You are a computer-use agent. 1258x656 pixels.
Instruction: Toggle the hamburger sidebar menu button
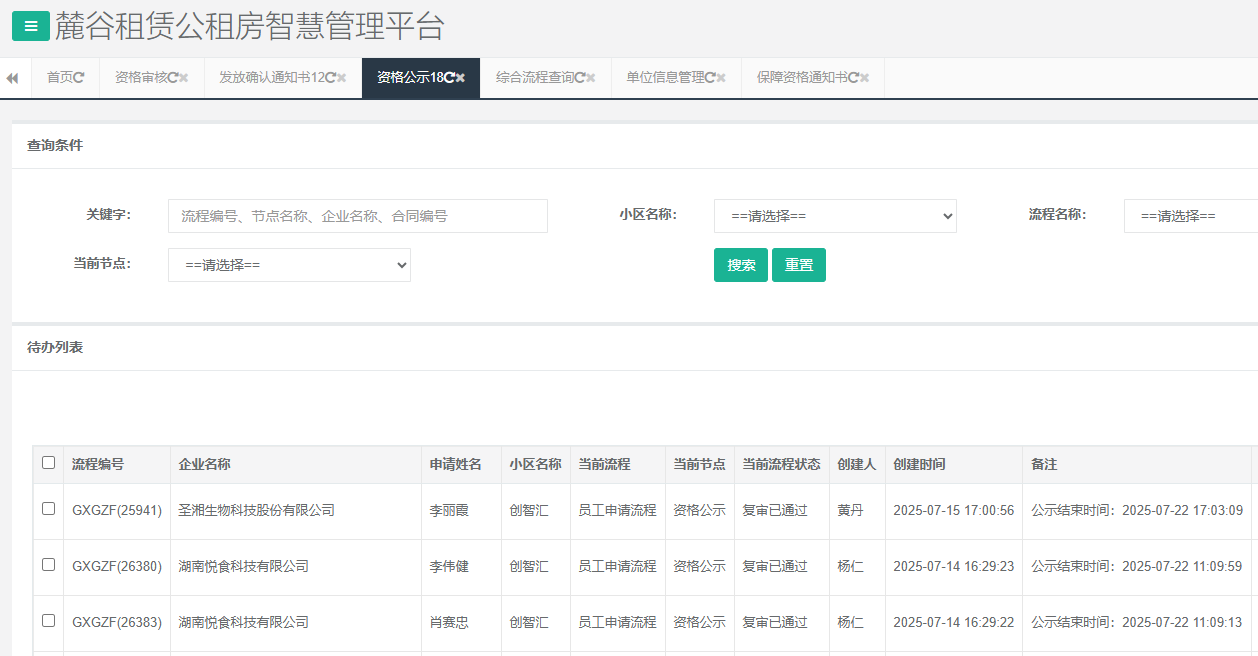(30, 27)
